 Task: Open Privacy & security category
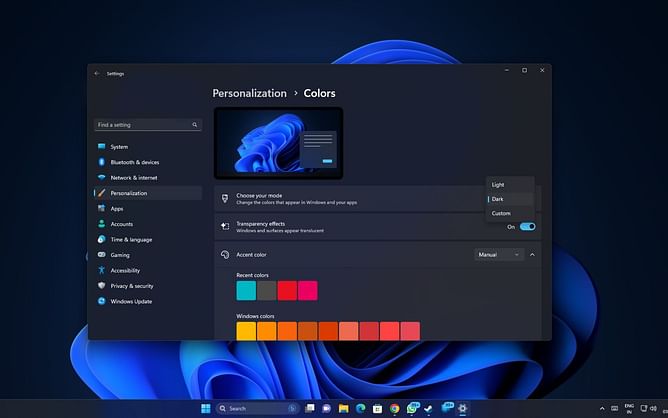coord(147,286)
